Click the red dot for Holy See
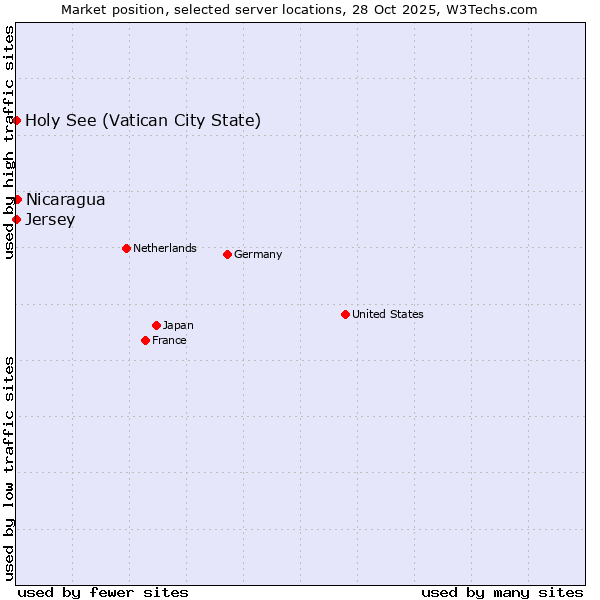The height and width of the screenshot is (600, 600). click(x=17, y=121)
